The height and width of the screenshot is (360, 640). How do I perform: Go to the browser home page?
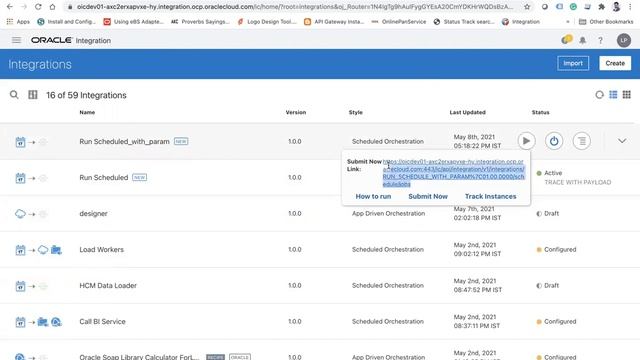pyautogui.click(x=52, y=7)
